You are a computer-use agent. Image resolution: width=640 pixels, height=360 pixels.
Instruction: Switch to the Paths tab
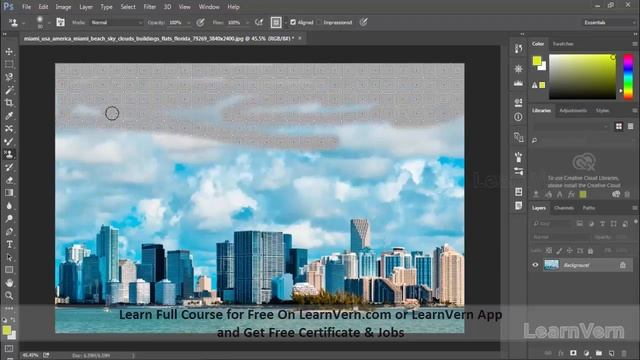(589, 208)
